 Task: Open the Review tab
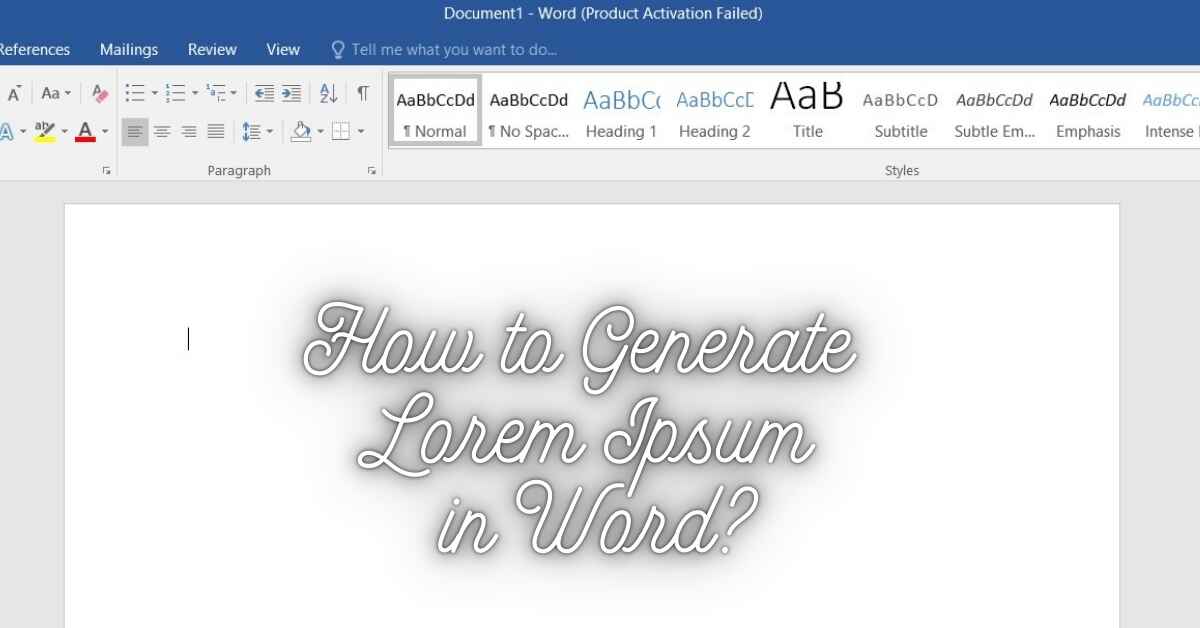coord(212,49)
